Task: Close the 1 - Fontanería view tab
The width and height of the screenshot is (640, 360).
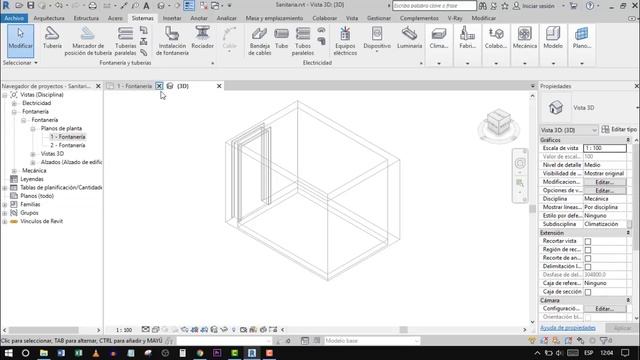Action: [x=159, y=86]
